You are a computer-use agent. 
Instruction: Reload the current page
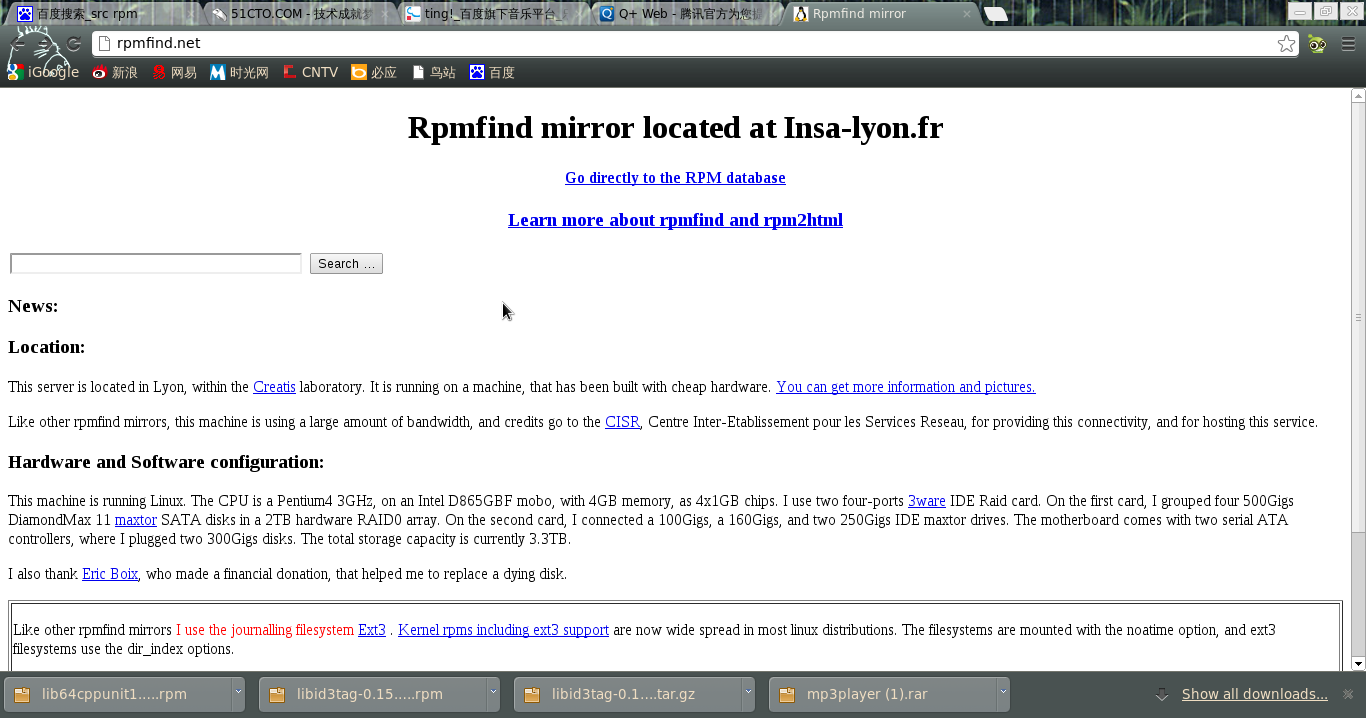[73, 43]
